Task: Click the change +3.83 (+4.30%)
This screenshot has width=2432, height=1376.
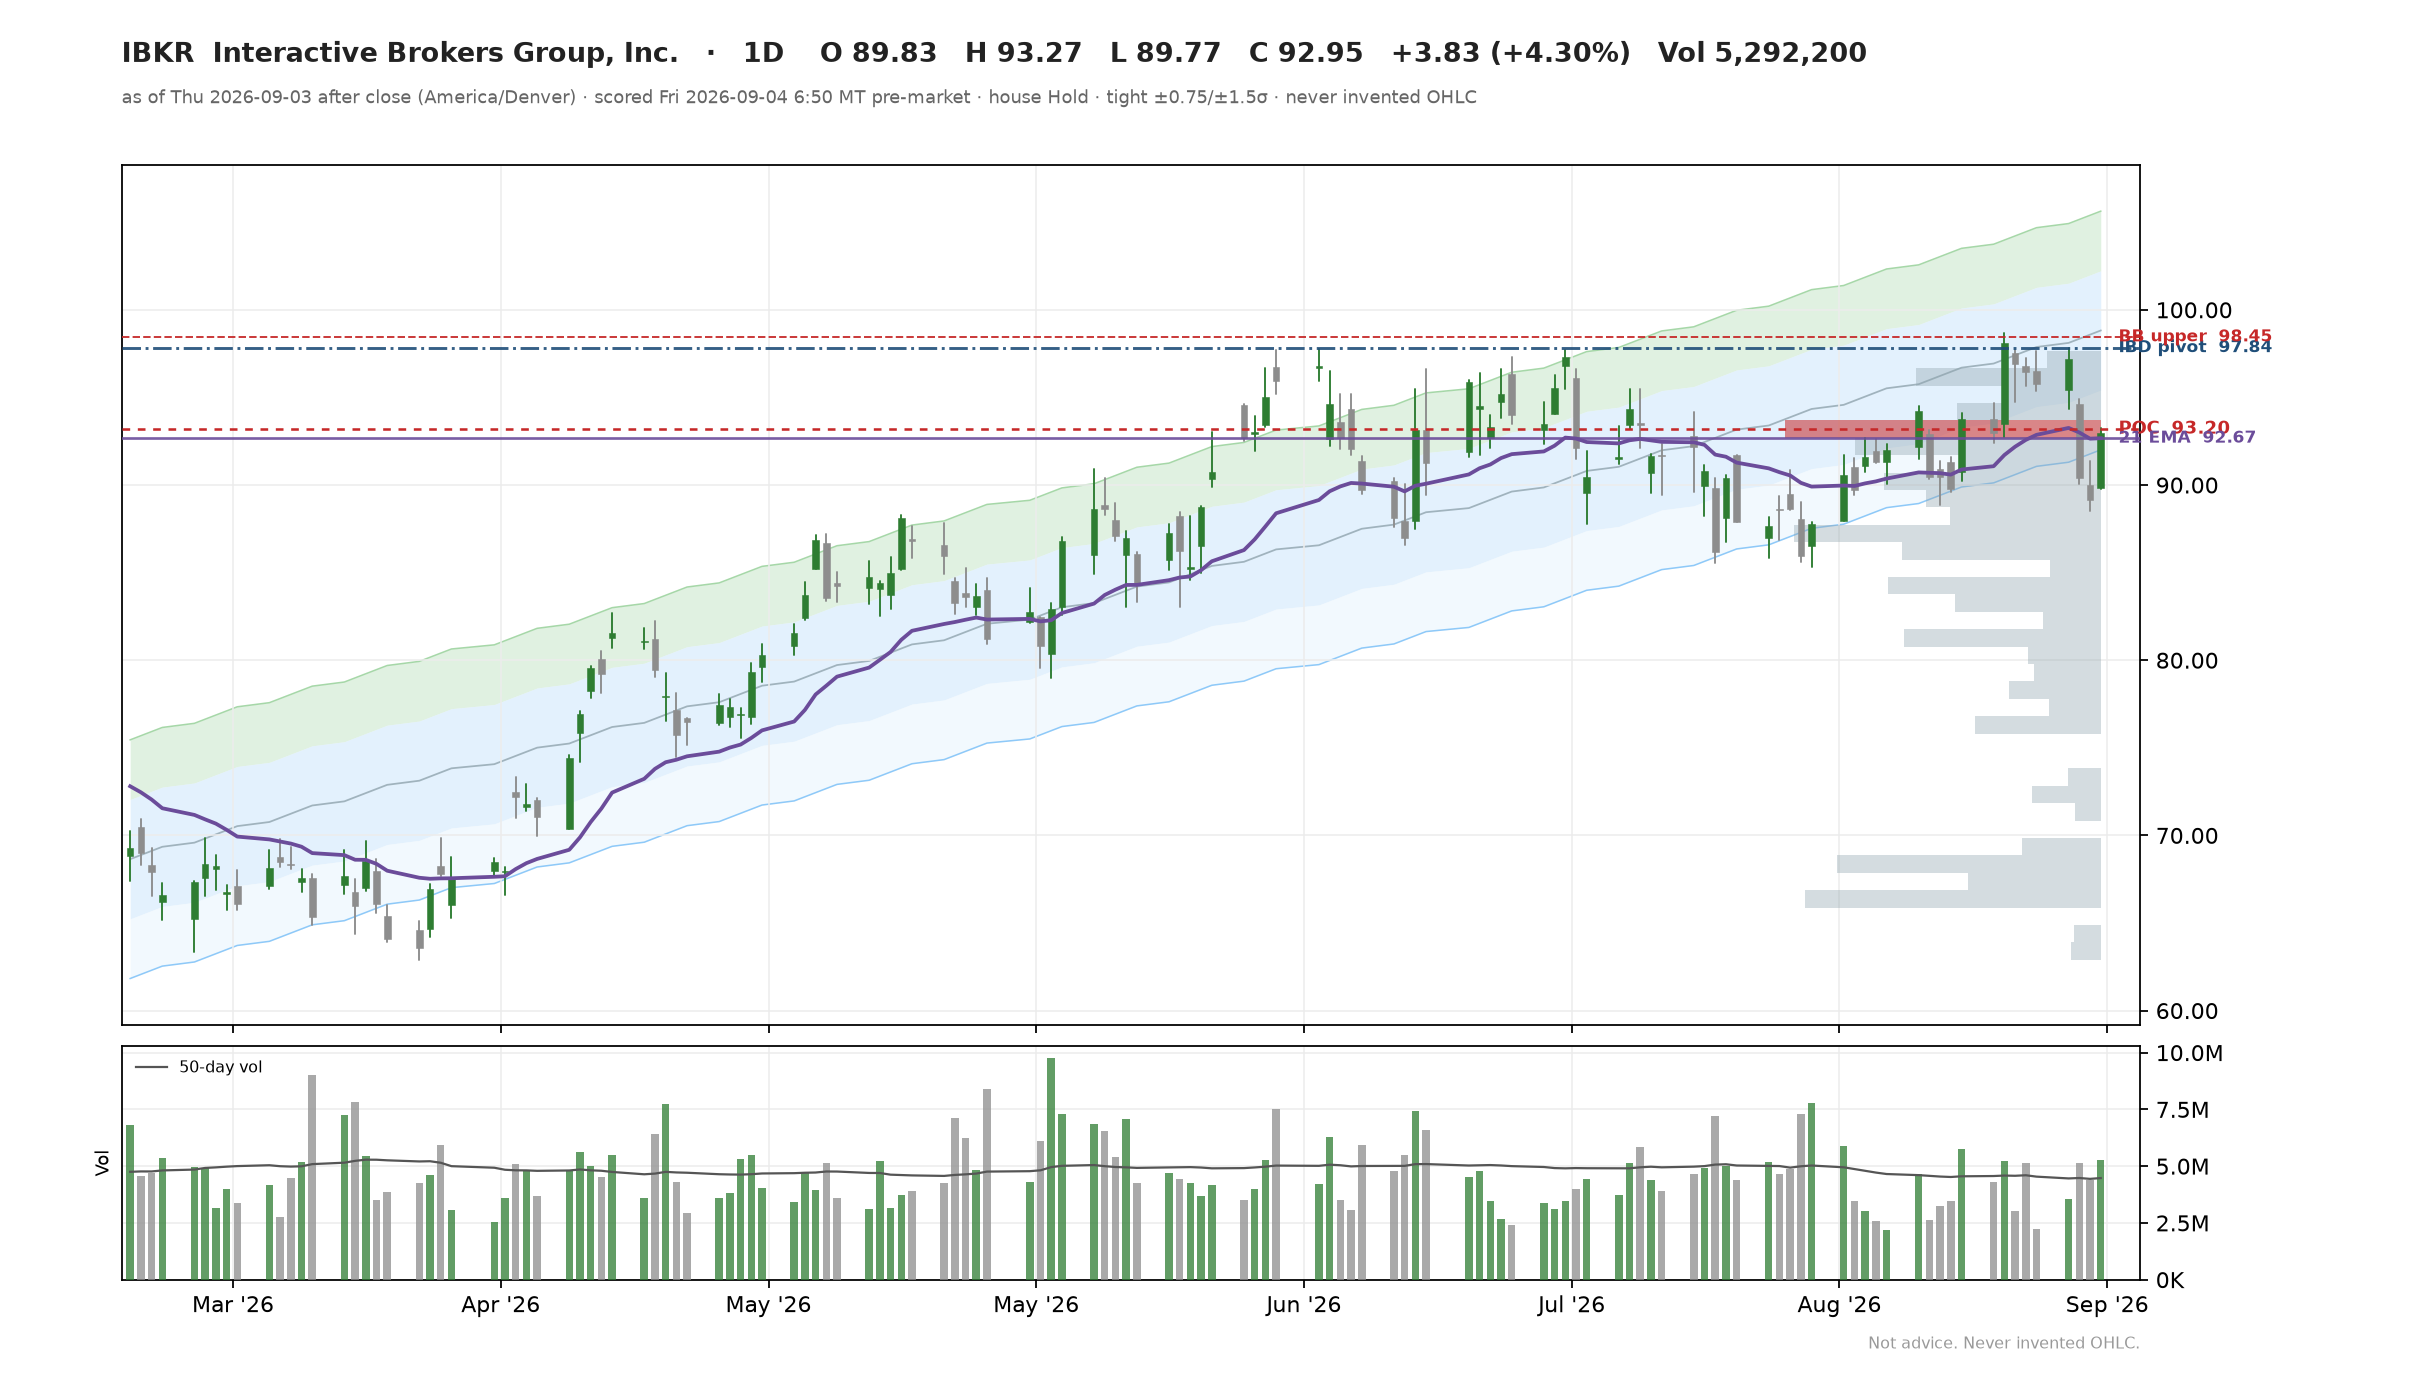Action: (x=1510, y=53)
